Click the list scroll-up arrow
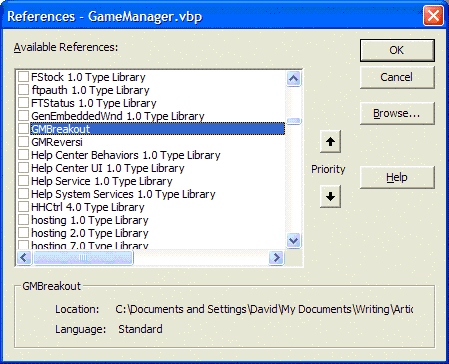The width and height of the screenshot is (449, 364). [294, 79]
